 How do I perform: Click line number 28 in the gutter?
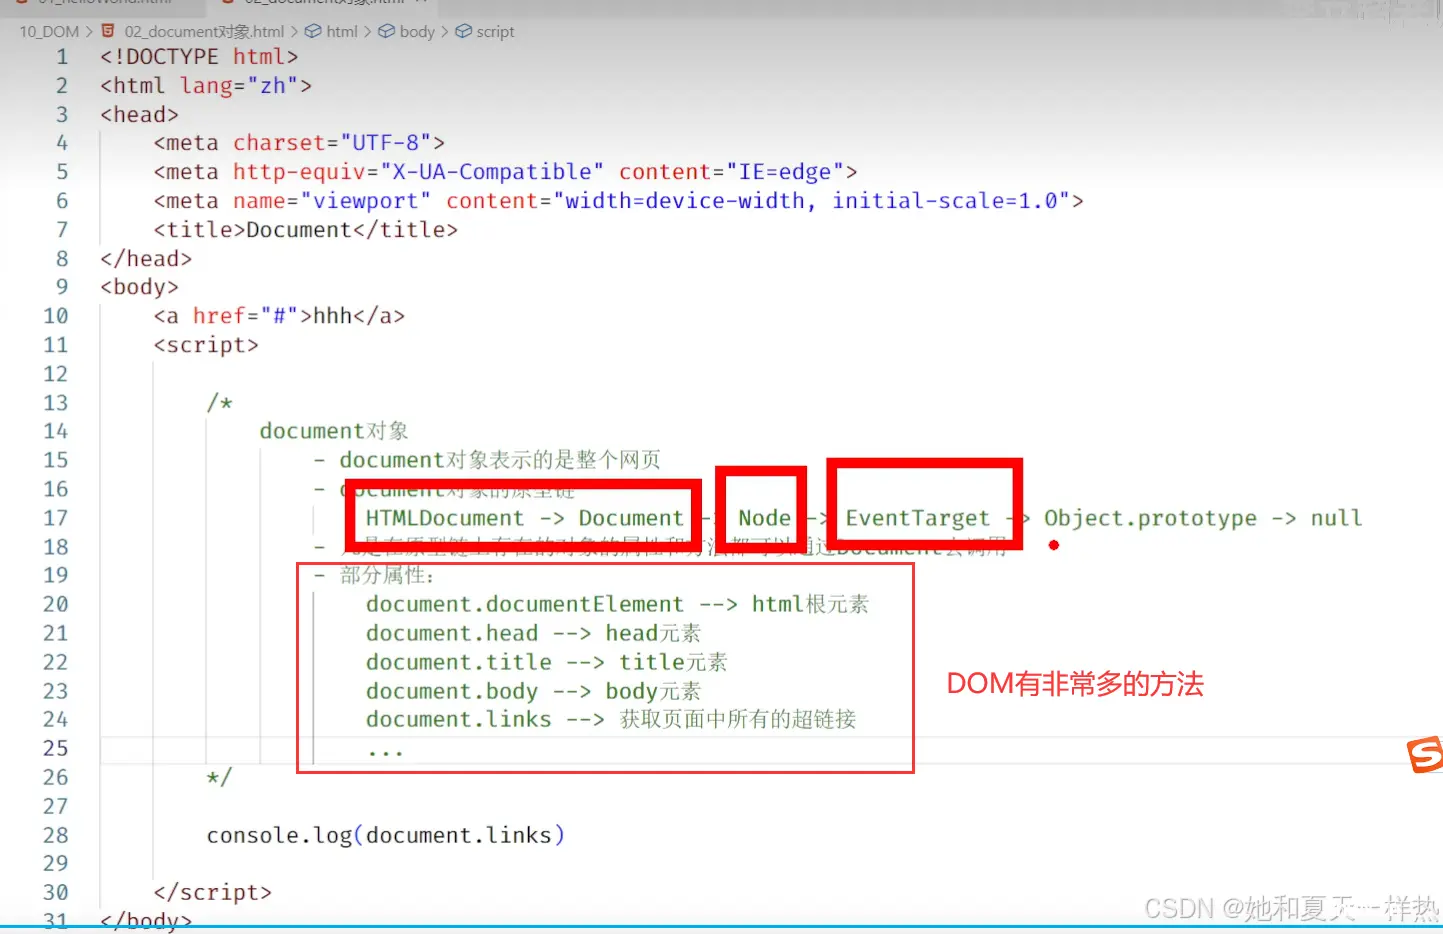tap(56, 835)
